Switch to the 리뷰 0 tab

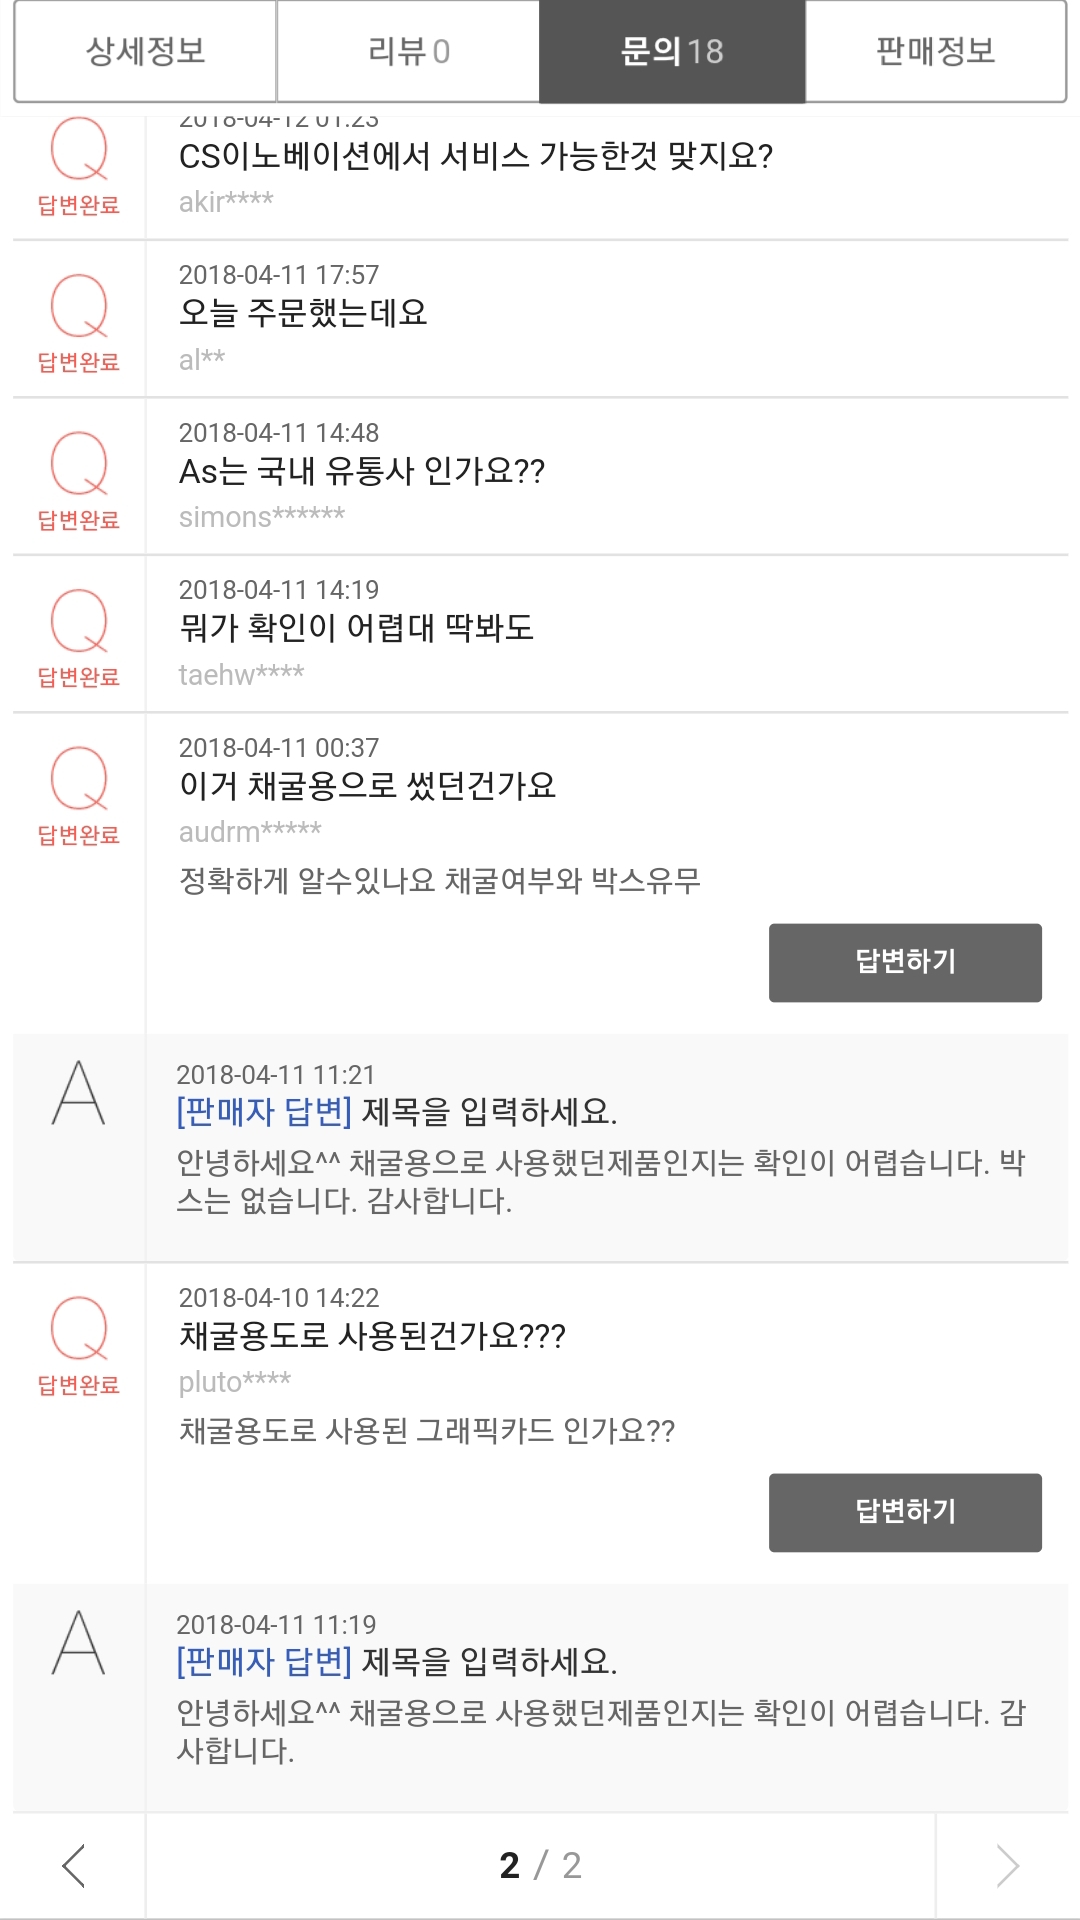pyautogui.click(x=408, y=51)
